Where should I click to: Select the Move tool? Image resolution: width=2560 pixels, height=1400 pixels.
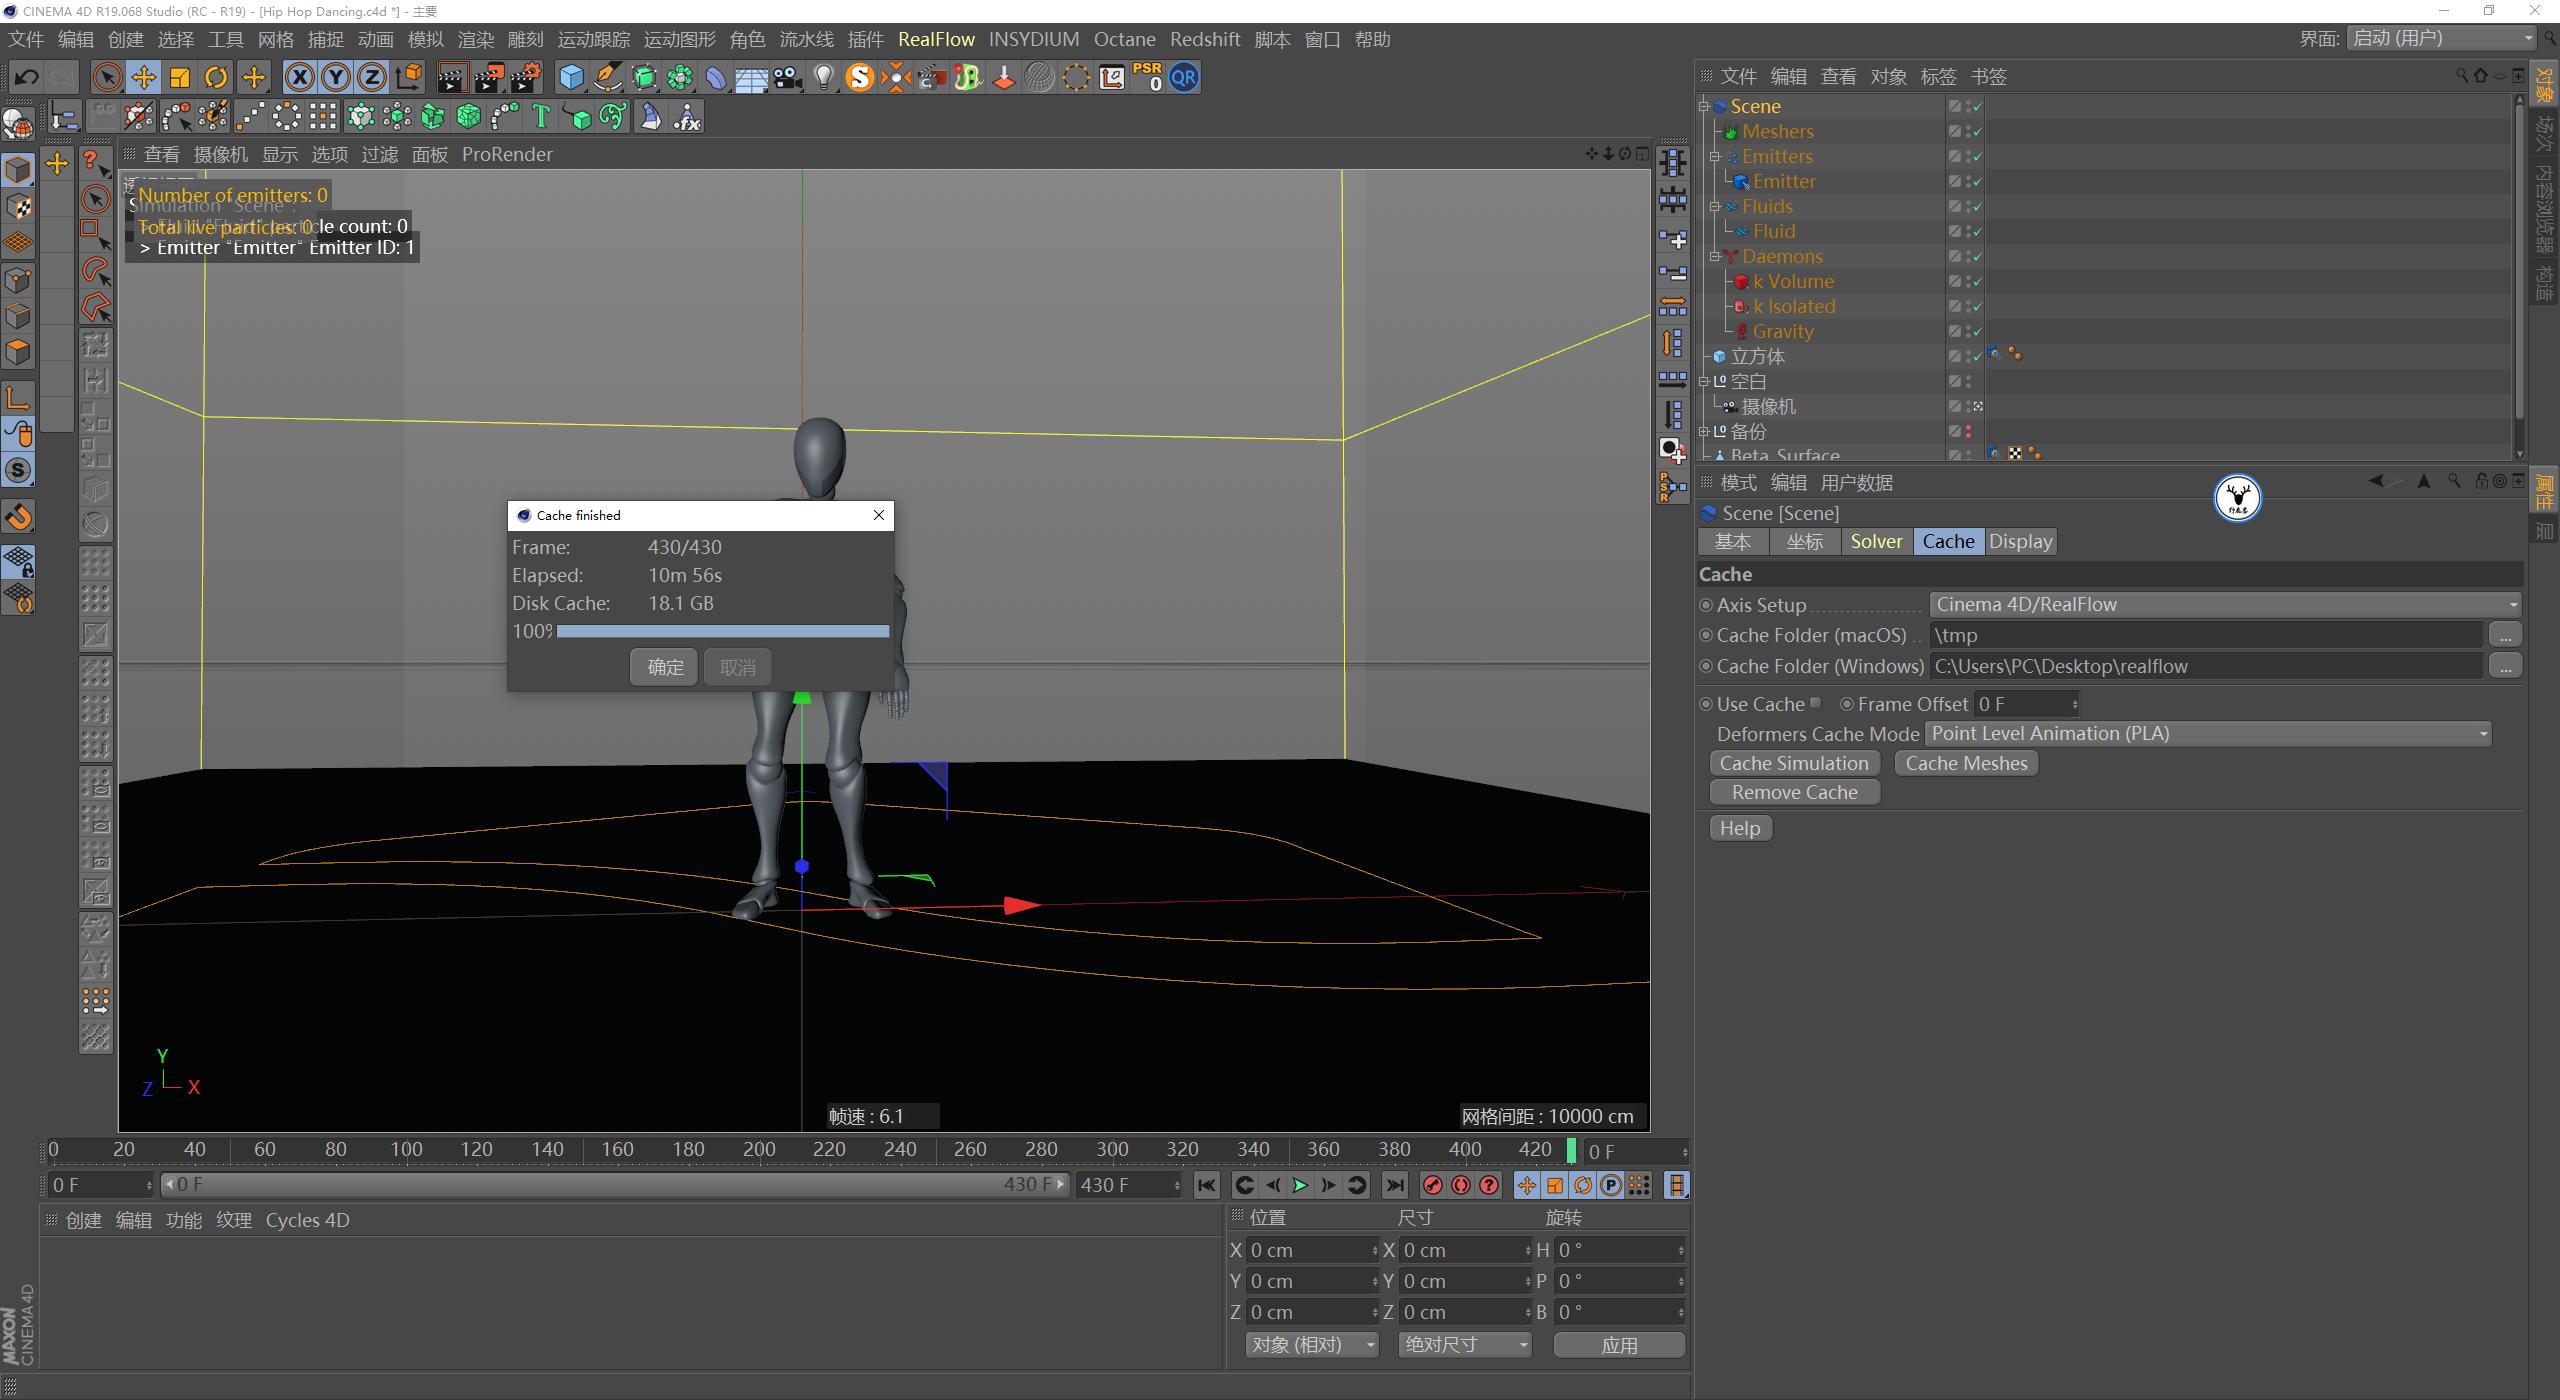(143, 77)
